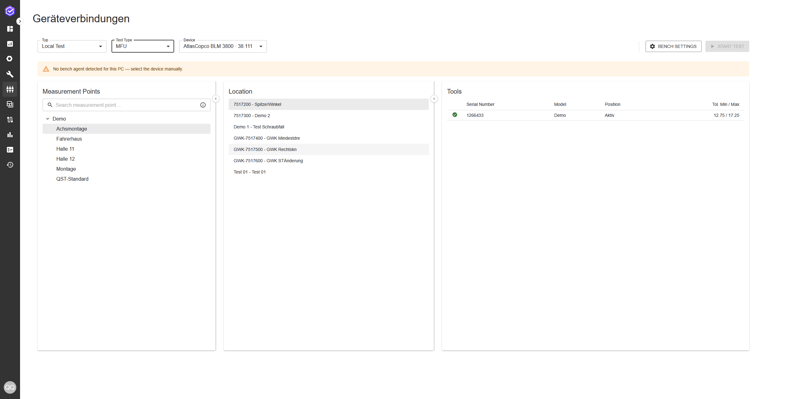
Task: Click the purple app logo in sidebar
Action: click(10, 11)
